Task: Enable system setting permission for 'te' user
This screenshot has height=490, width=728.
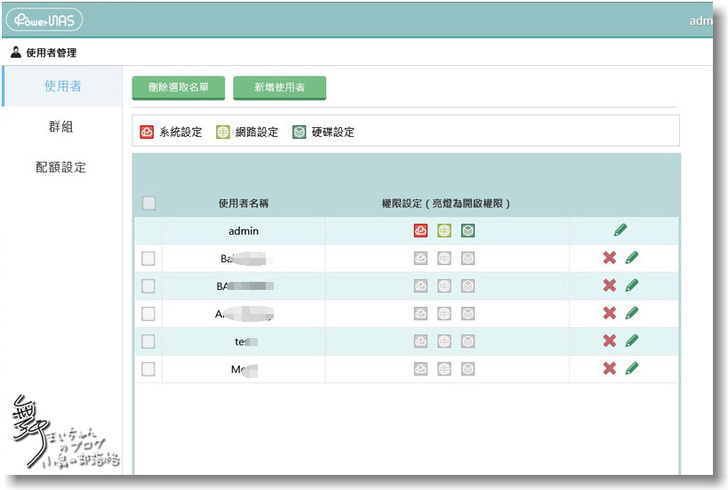Action: (422, 341)
